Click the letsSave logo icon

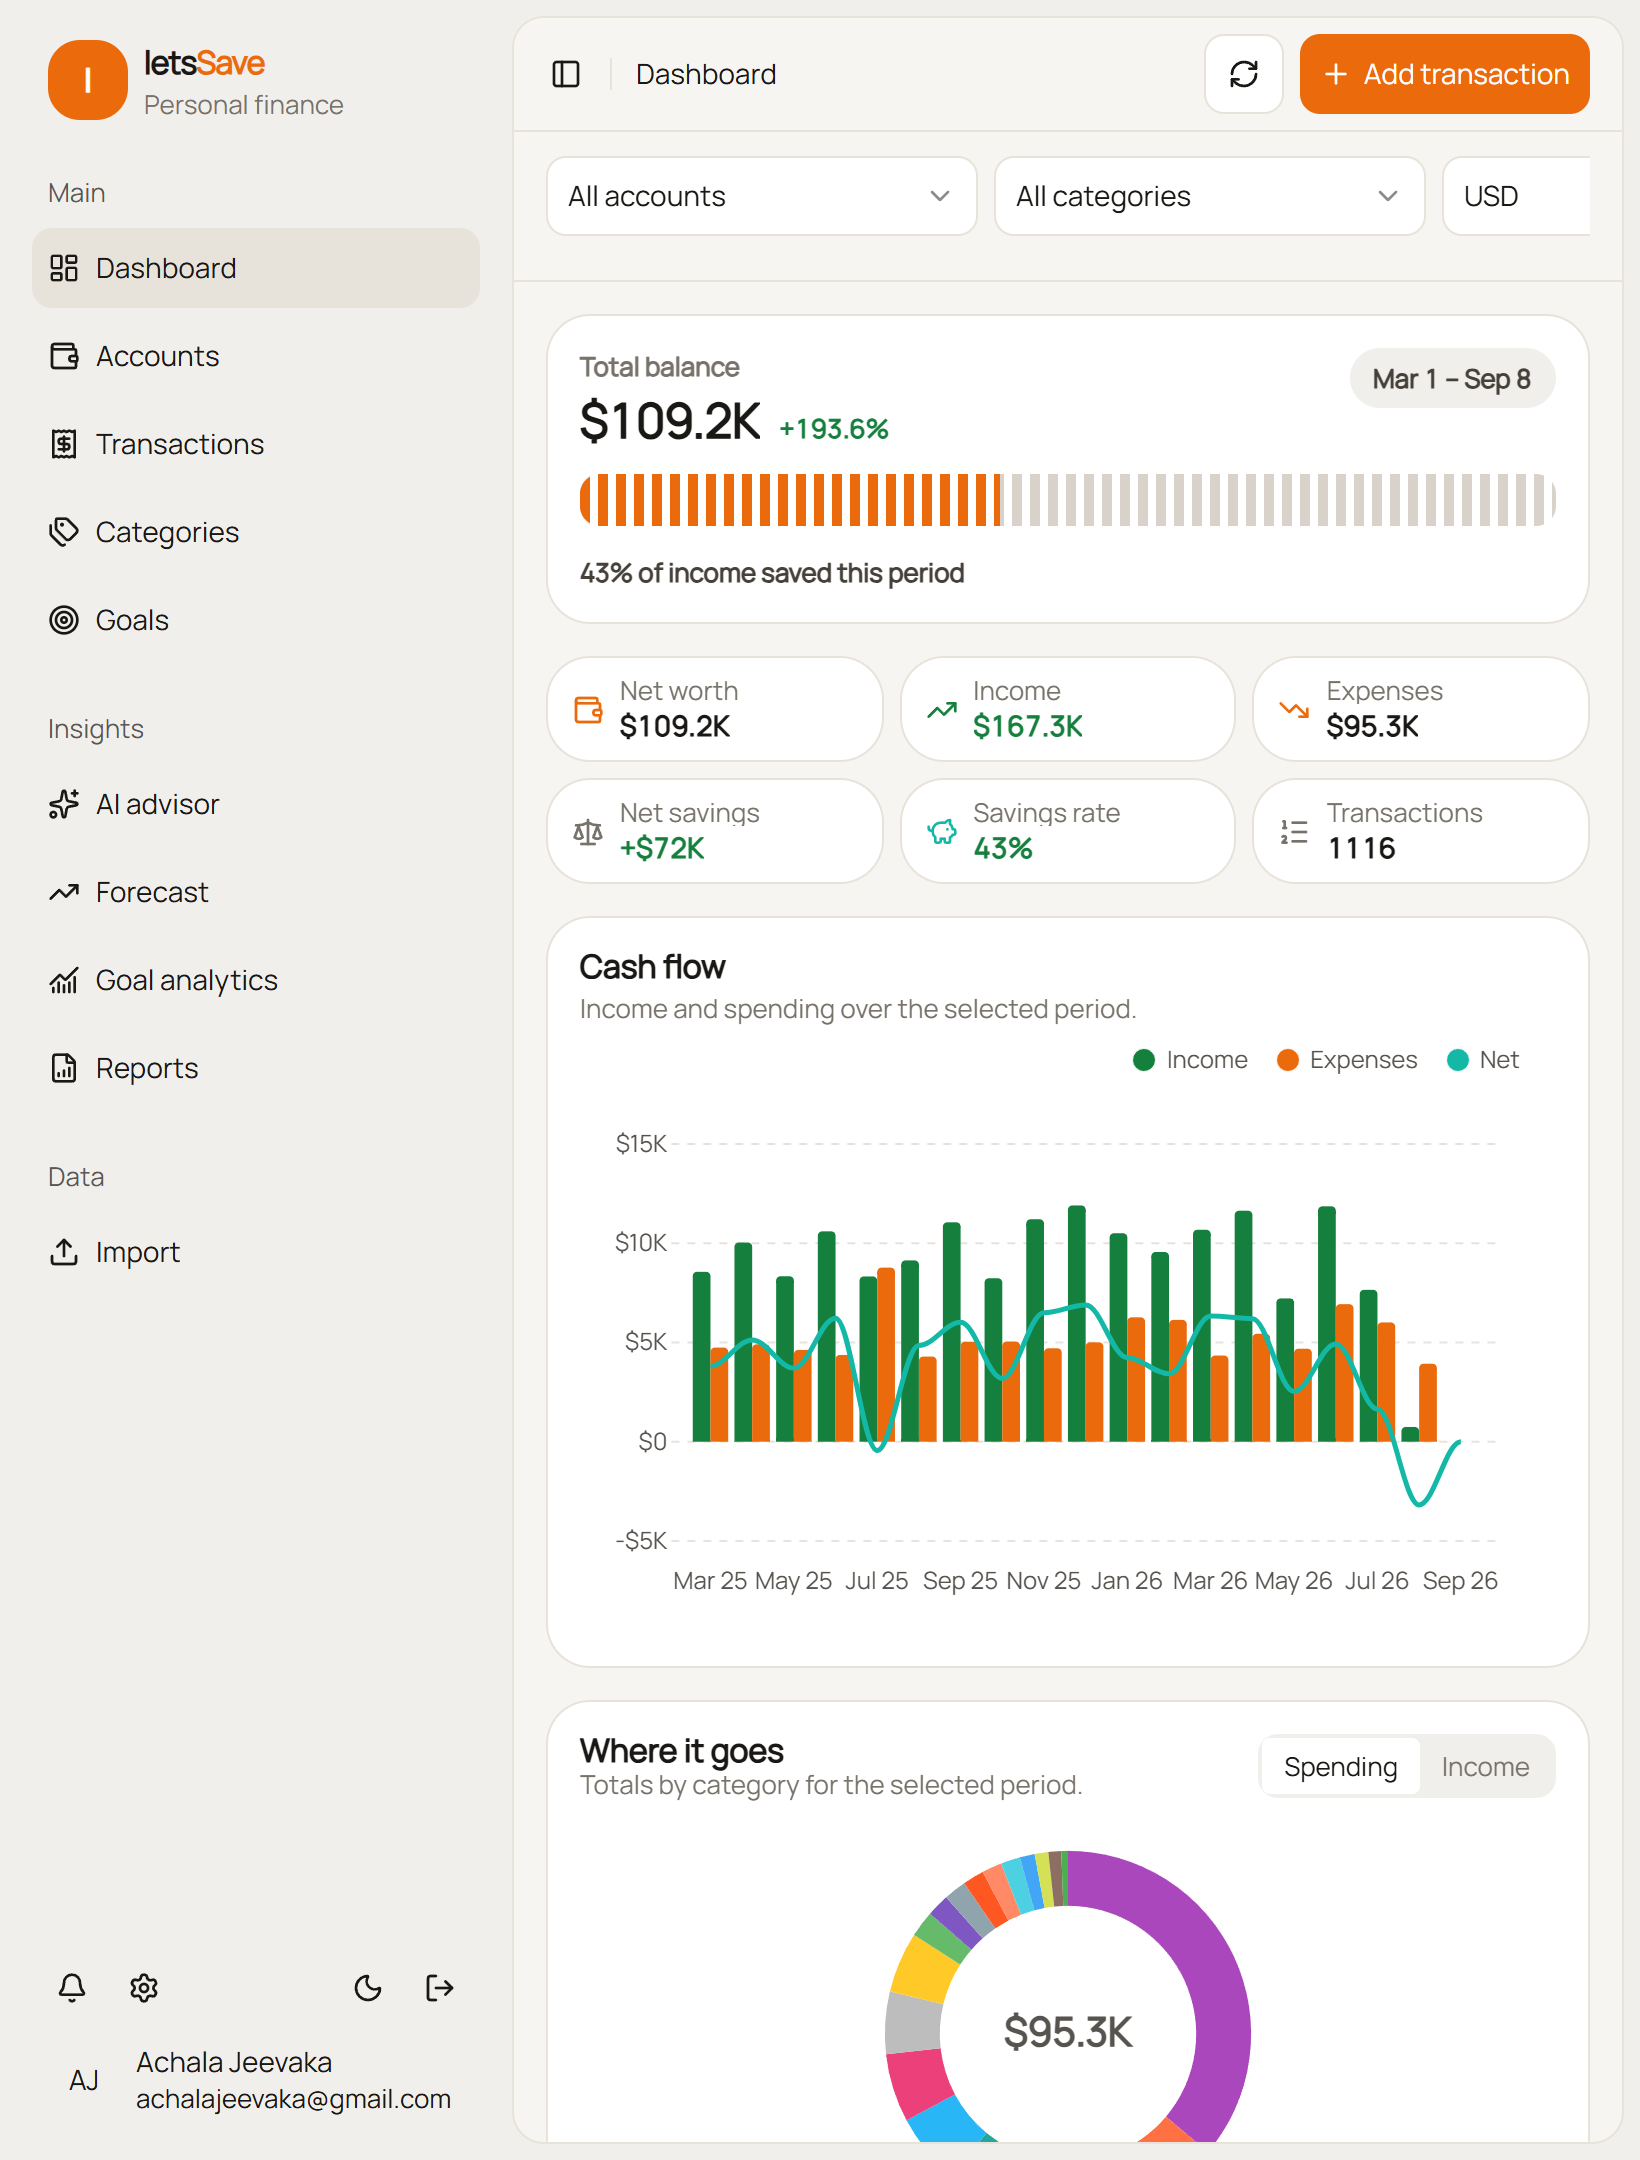[x=88, y=80]
